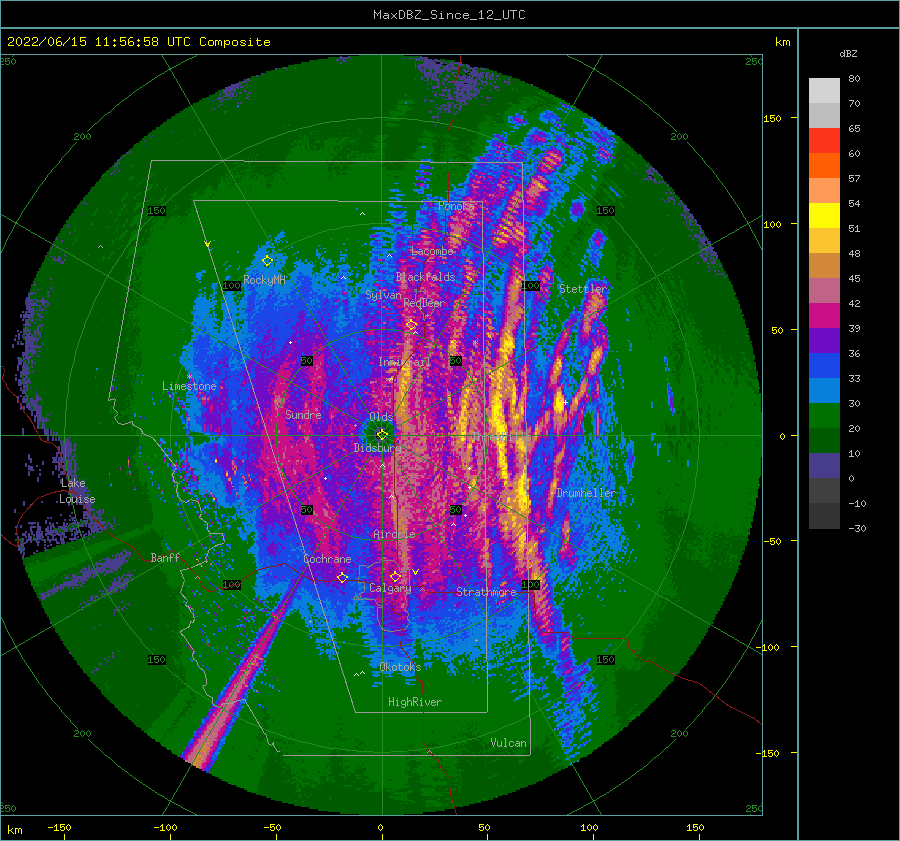Click the km unit label at bottom left

(14, 830)
